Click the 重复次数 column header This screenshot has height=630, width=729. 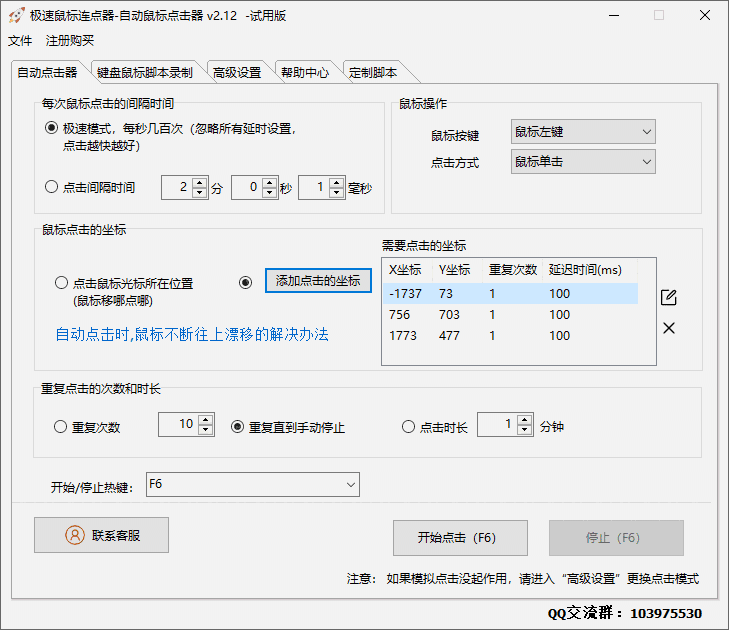pos(512,270)
